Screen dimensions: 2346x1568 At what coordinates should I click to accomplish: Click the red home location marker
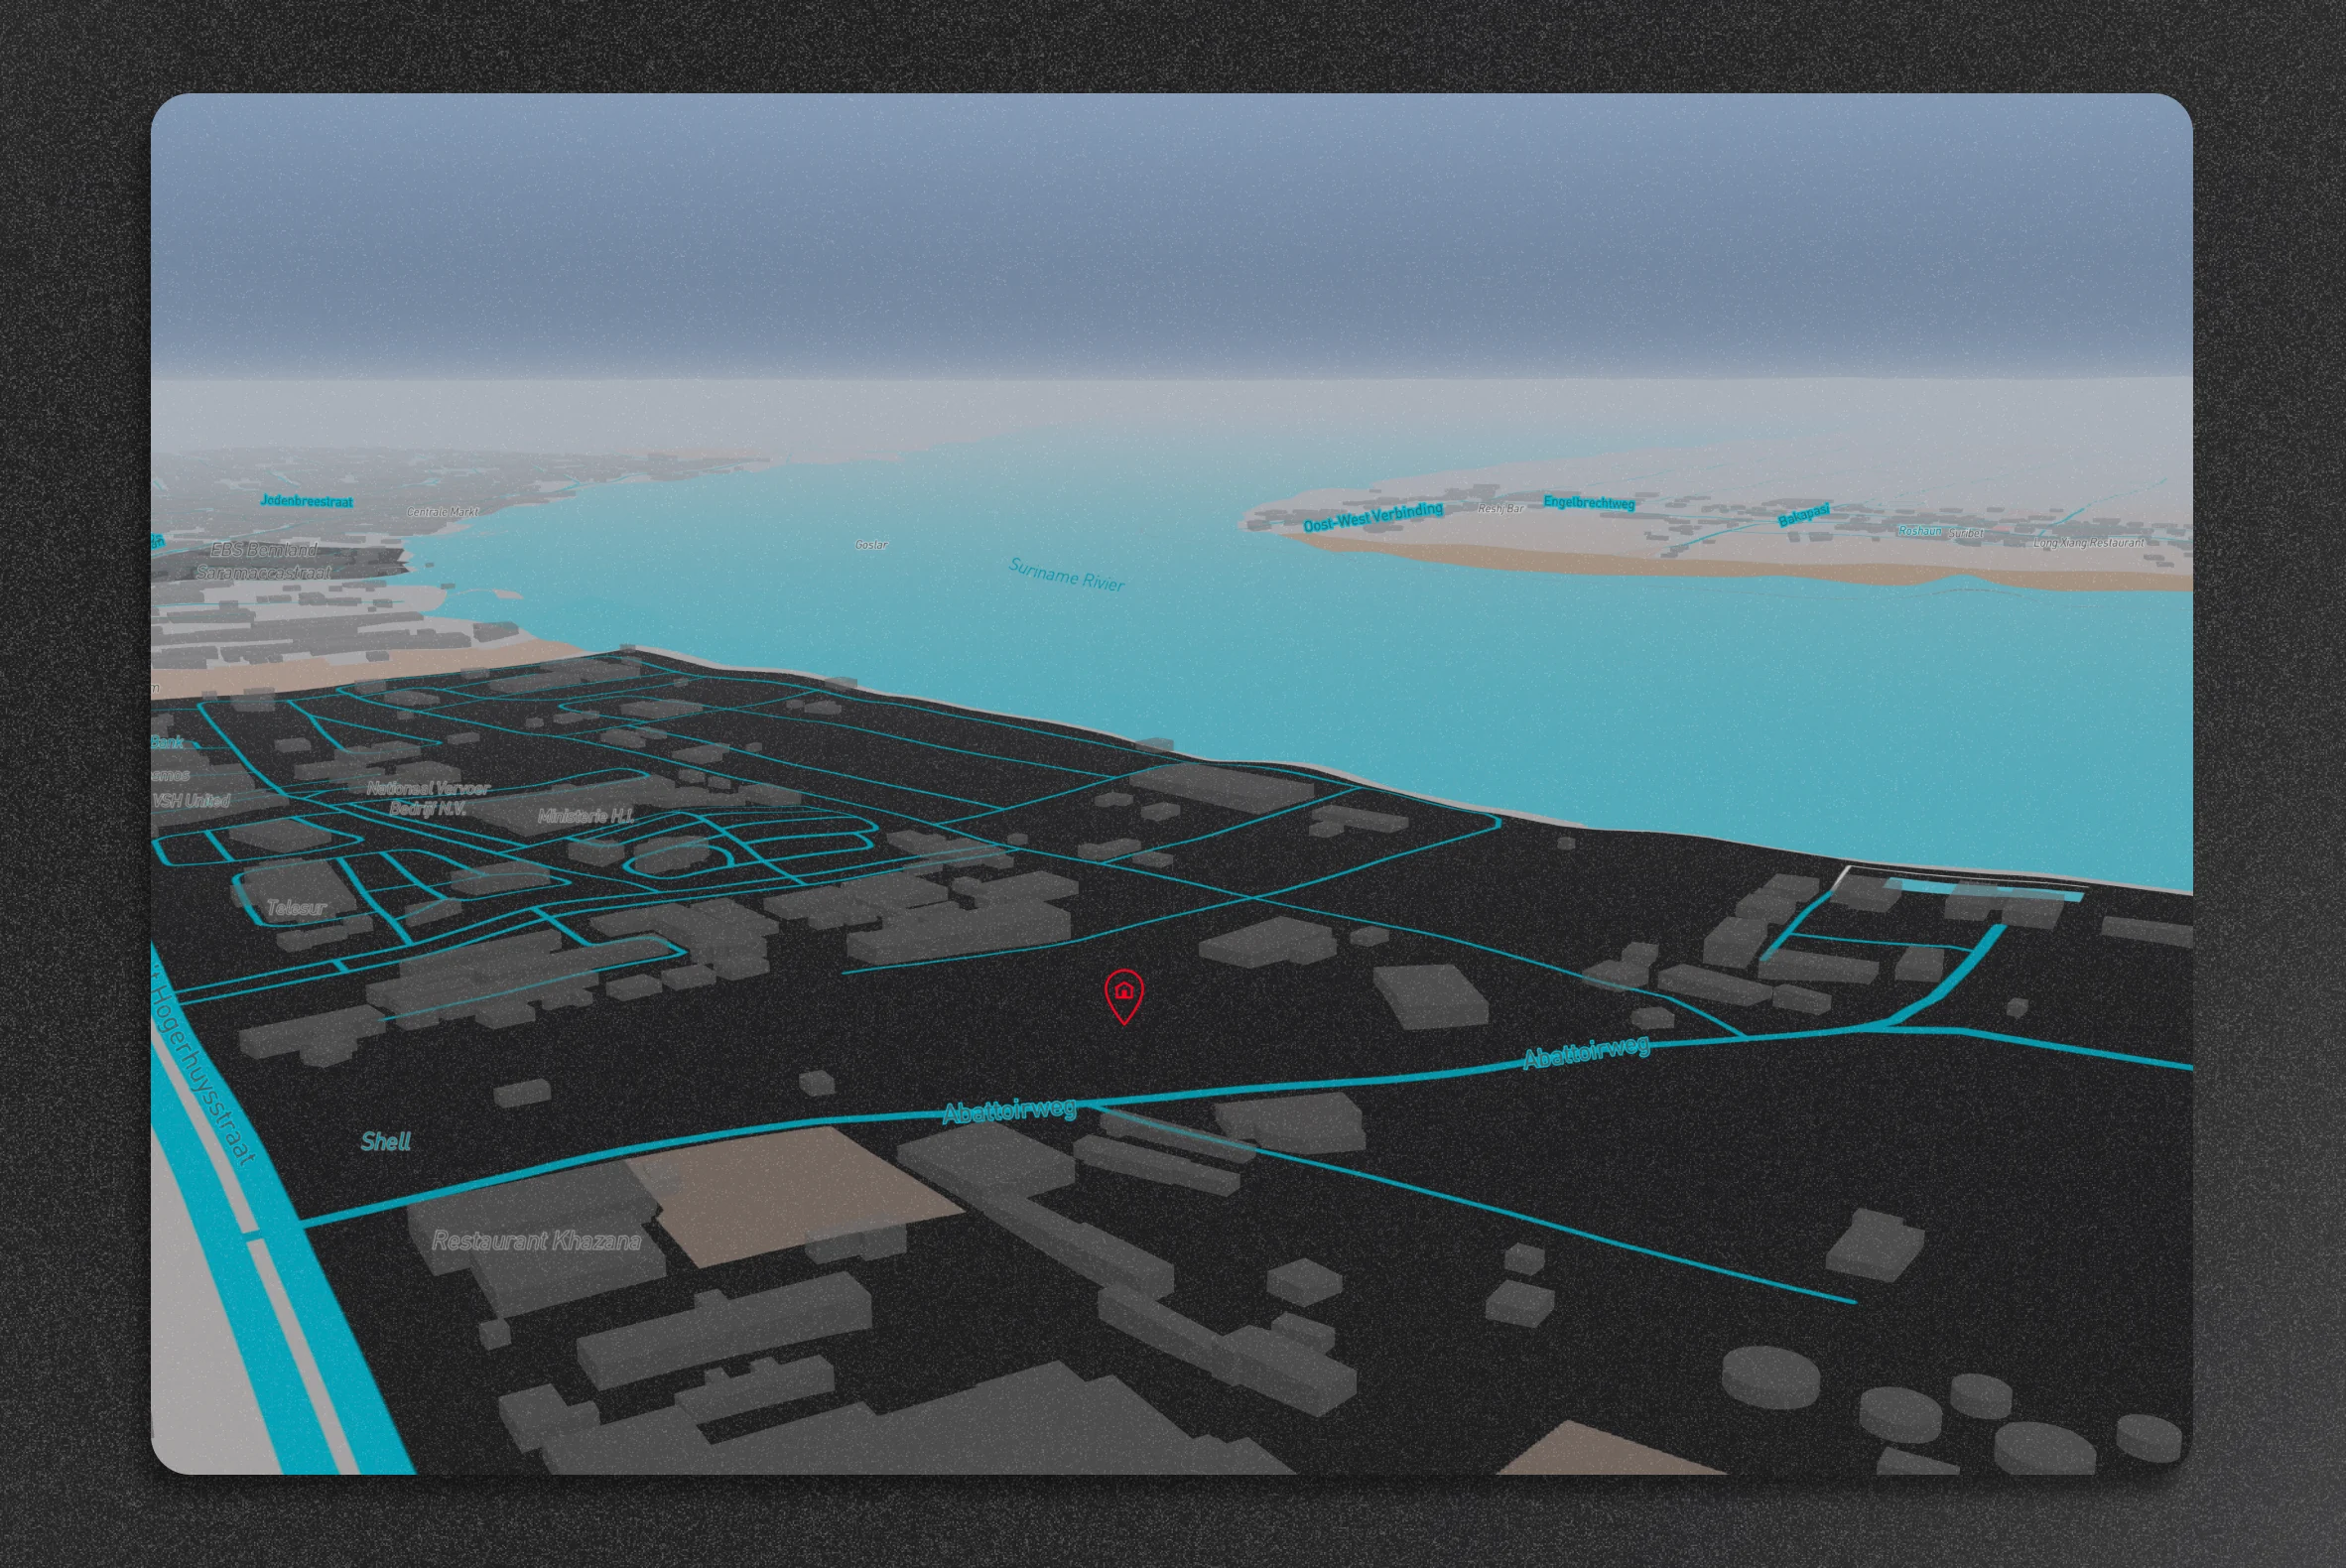[1124, 996]
